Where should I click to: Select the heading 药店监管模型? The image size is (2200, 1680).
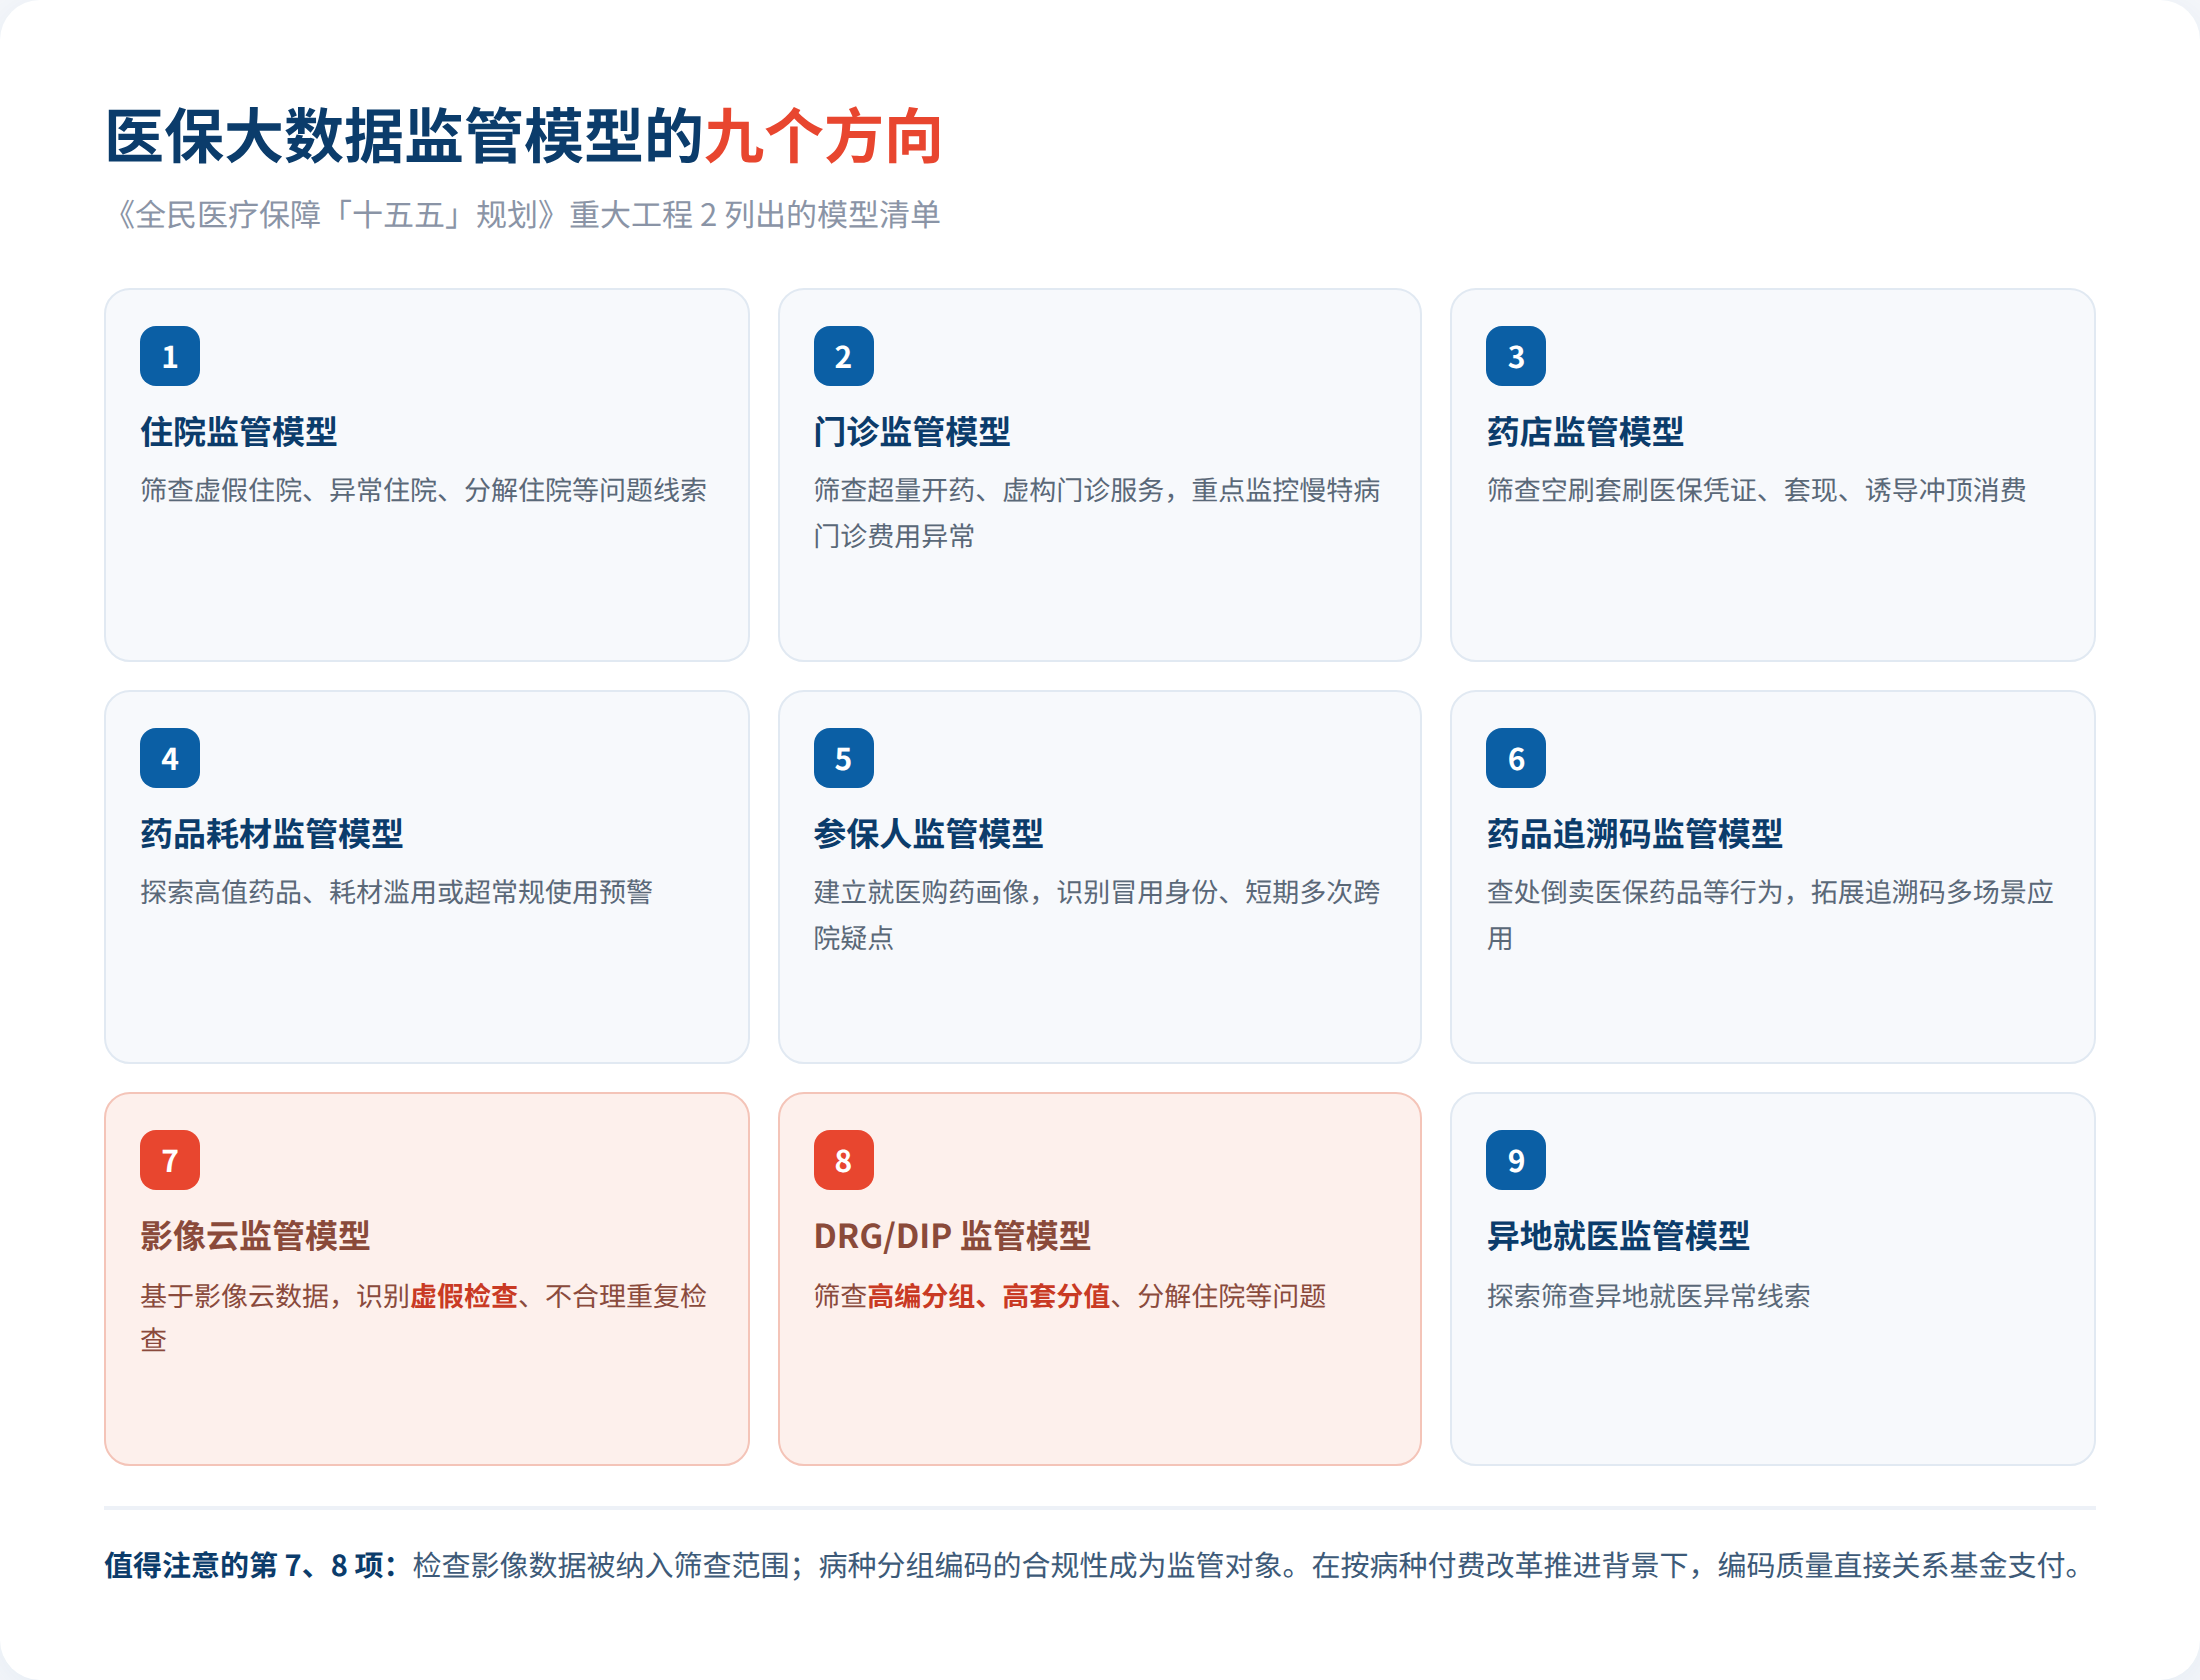(x=1585, y=432)
